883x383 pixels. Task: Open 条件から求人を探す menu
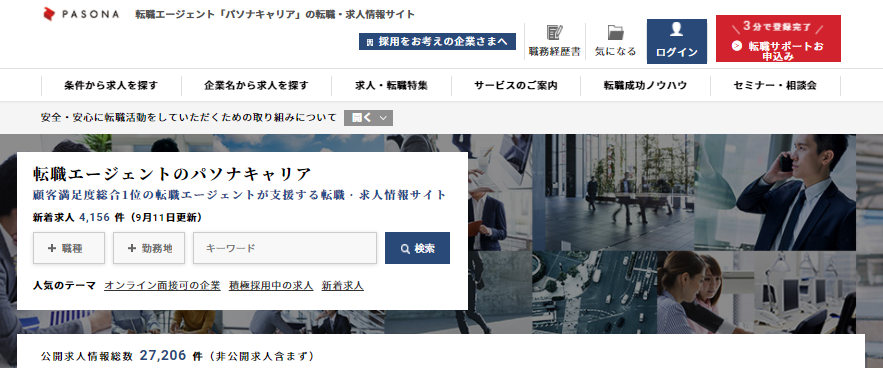[x=111, y=86]
